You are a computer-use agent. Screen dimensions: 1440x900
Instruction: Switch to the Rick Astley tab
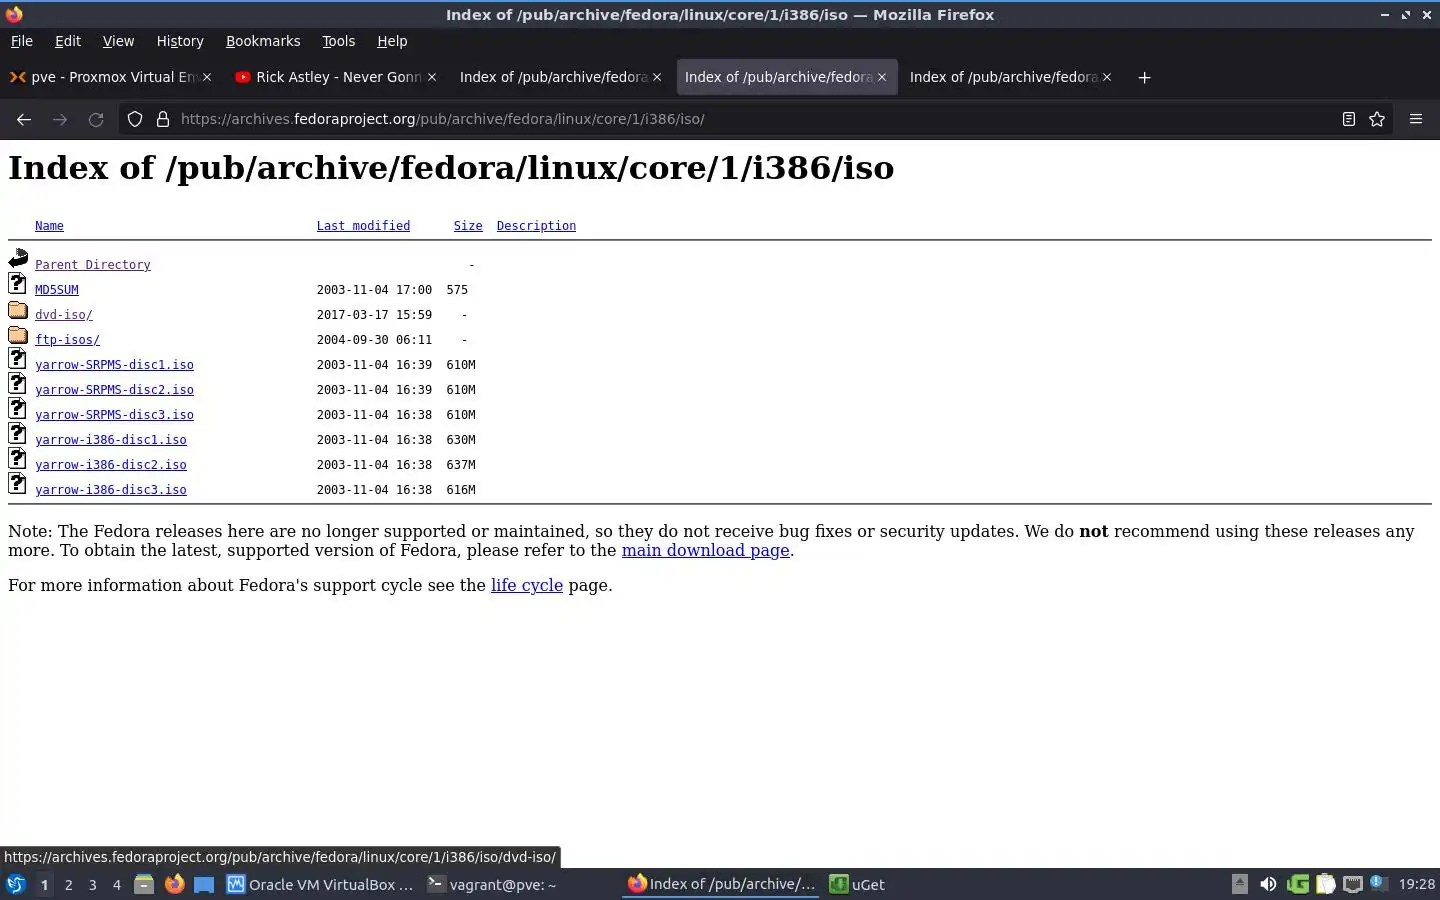[x=336, y=77]
